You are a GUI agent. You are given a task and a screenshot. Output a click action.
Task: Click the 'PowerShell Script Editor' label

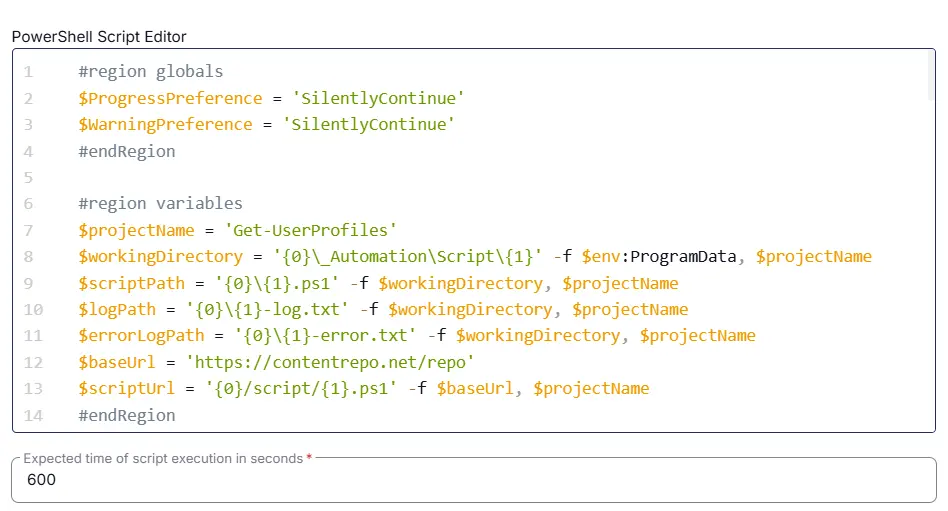[99, 37]
